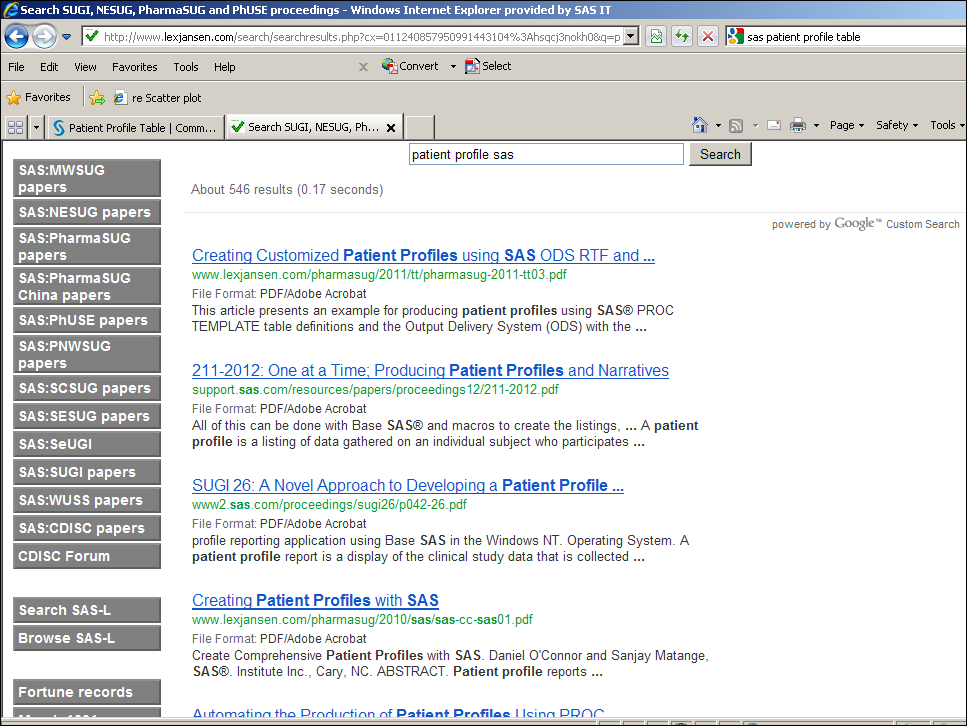The image size is (967, 726).
Task: Switch to the Patient Profile Table tab
Action: click(135, 127)
